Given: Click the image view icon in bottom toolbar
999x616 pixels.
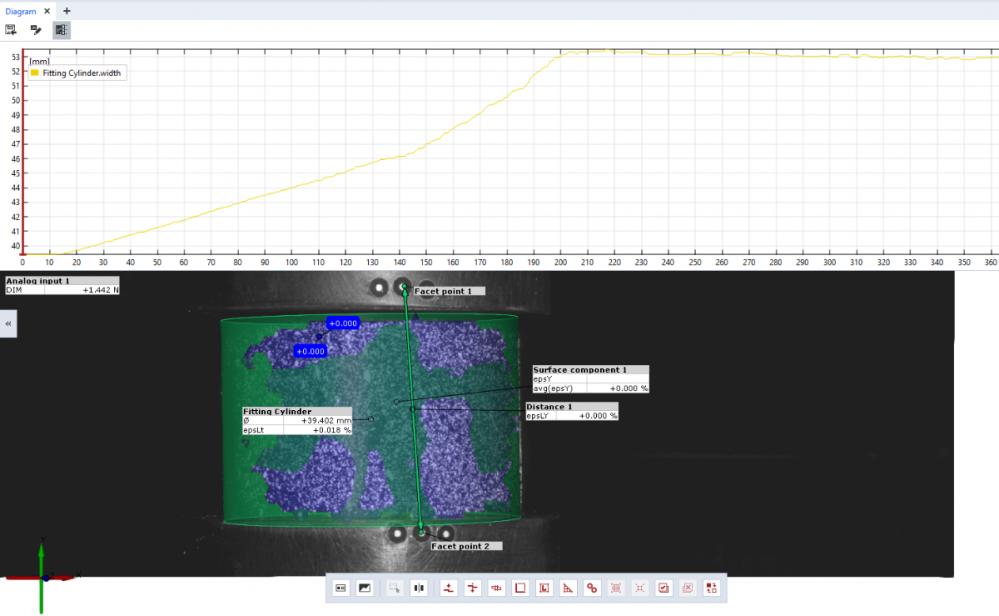Looking at the screenshot, I should (x=365, y=588).
